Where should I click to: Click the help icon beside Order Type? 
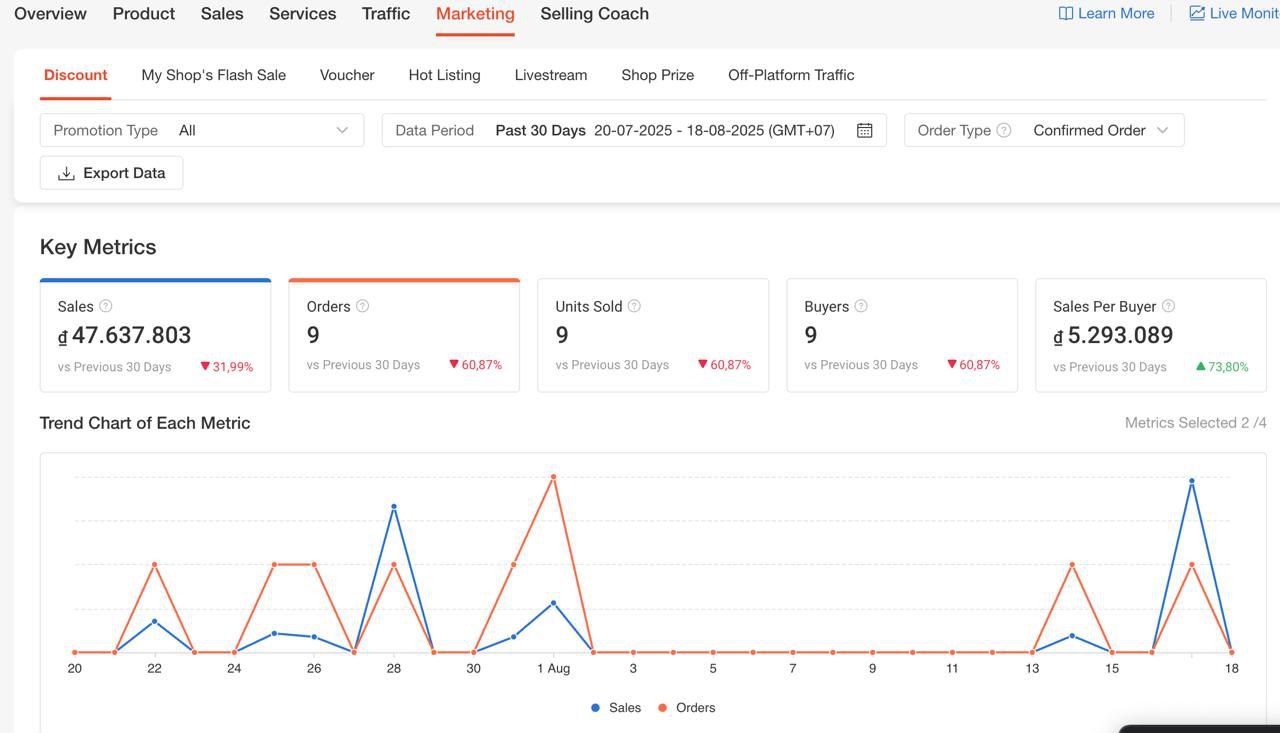tap(1004, 130)
